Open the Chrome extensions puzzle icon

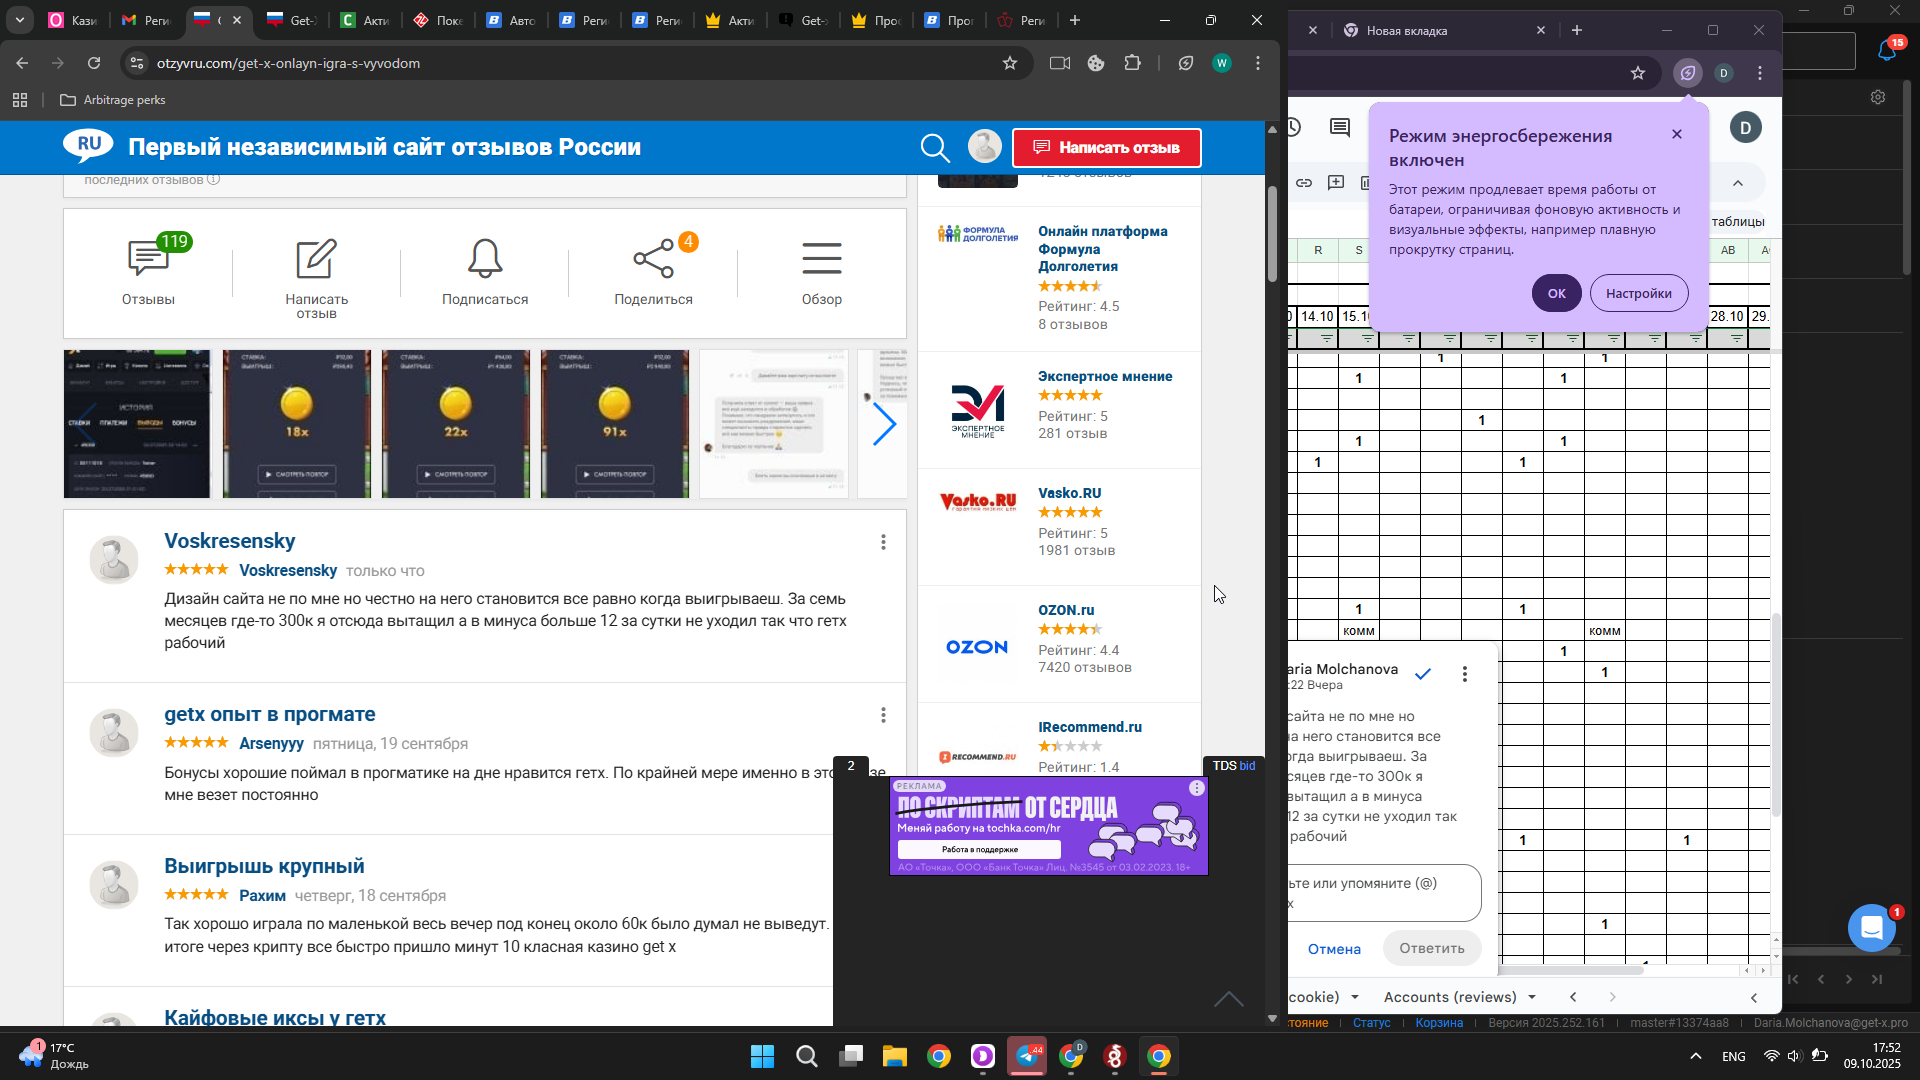pyautogui.click(x=1133, y=63)
